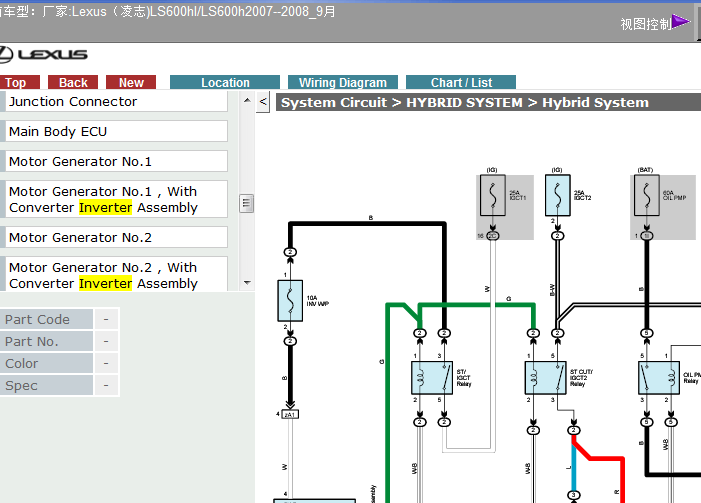The height and width of the screenshot is (503, 701).
Task: Click the blue L wire segment
Action: [574, 469]
